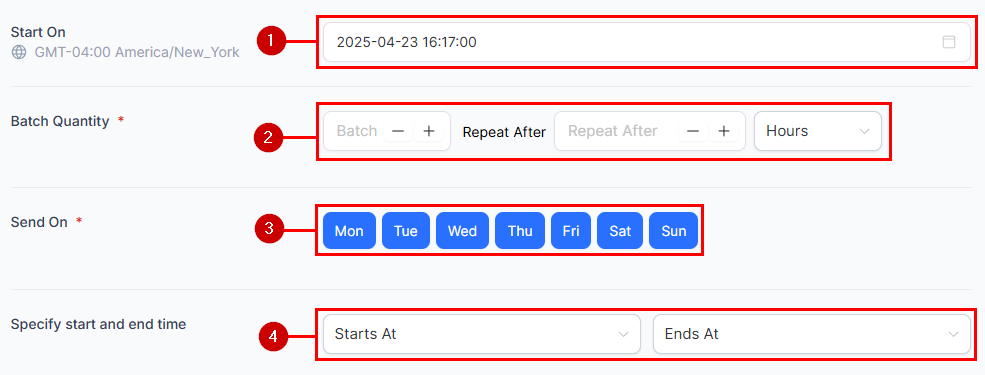985x375 pixels.
Task: Expand the Ends At dropdown
Action: [x=812, y=334]
